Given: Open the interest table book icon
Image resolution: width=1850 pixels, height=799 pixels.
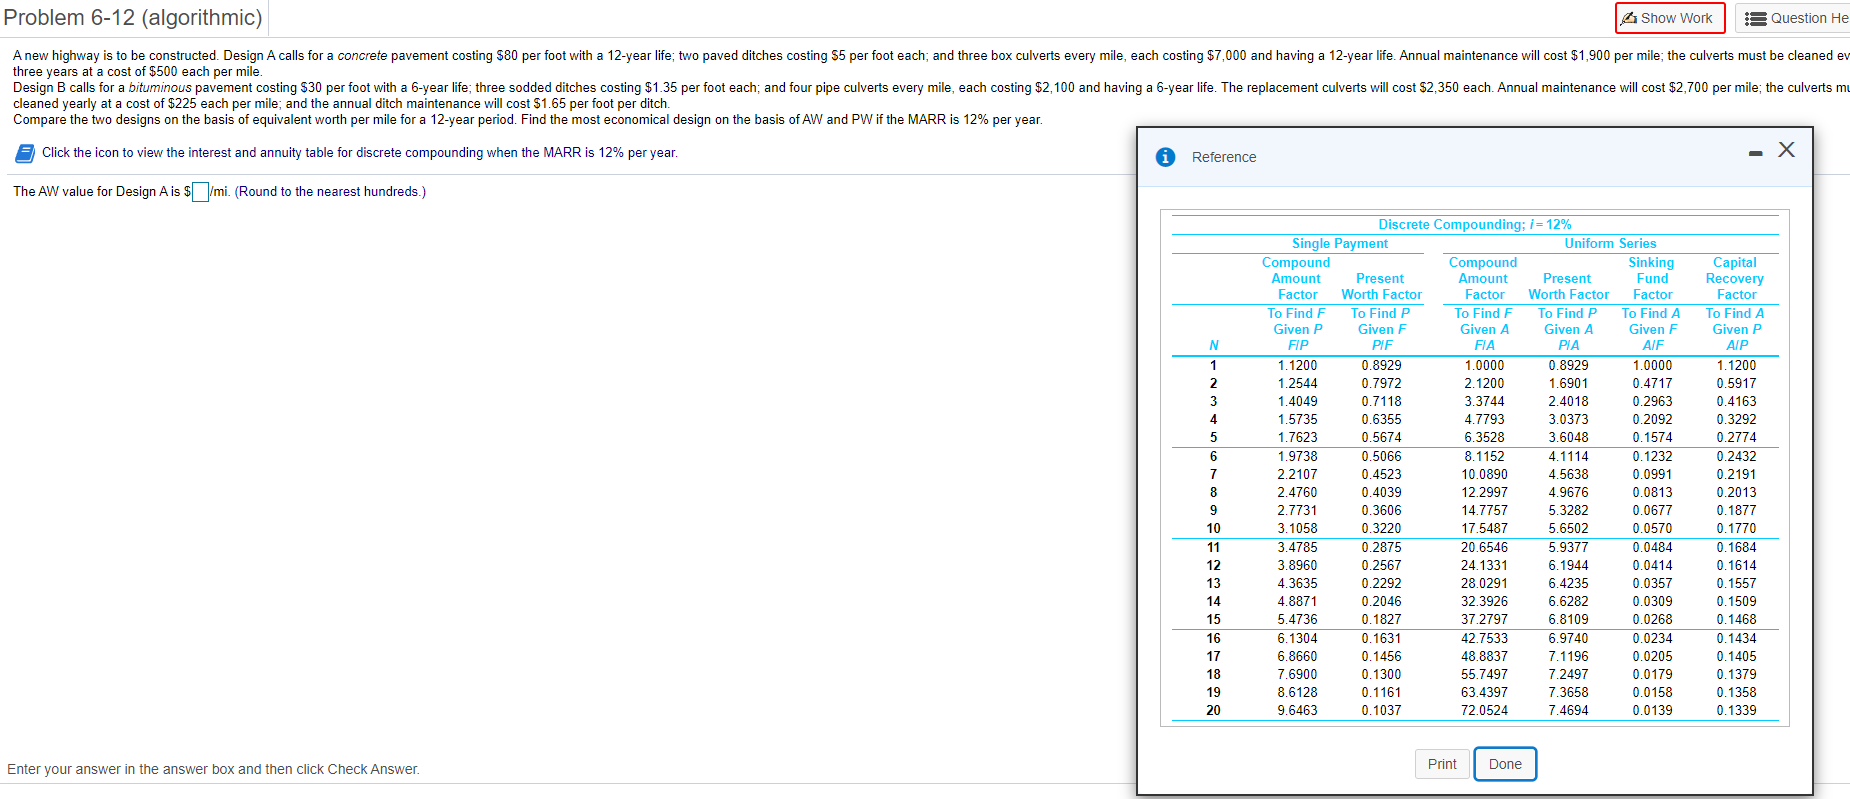Looking at the screenshot, I should coord(25,153).
